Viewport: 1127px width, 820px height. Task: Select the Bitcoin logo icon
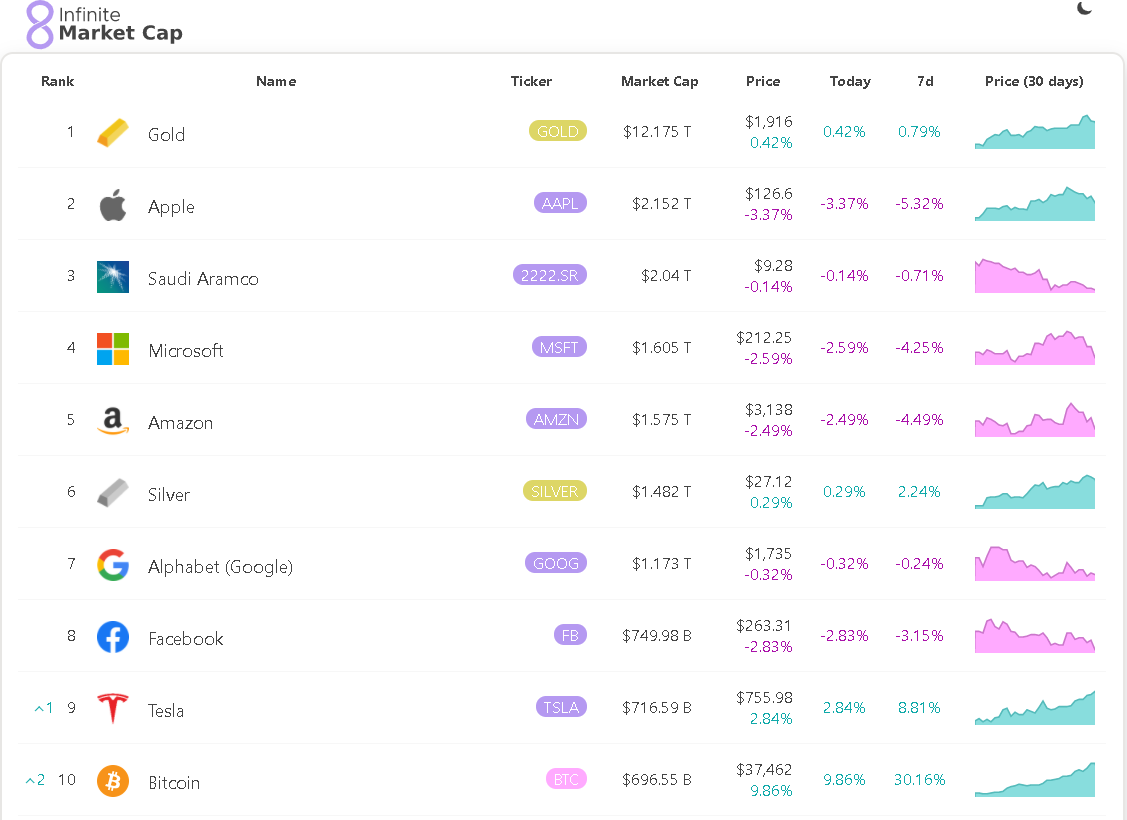coord(113,780)
